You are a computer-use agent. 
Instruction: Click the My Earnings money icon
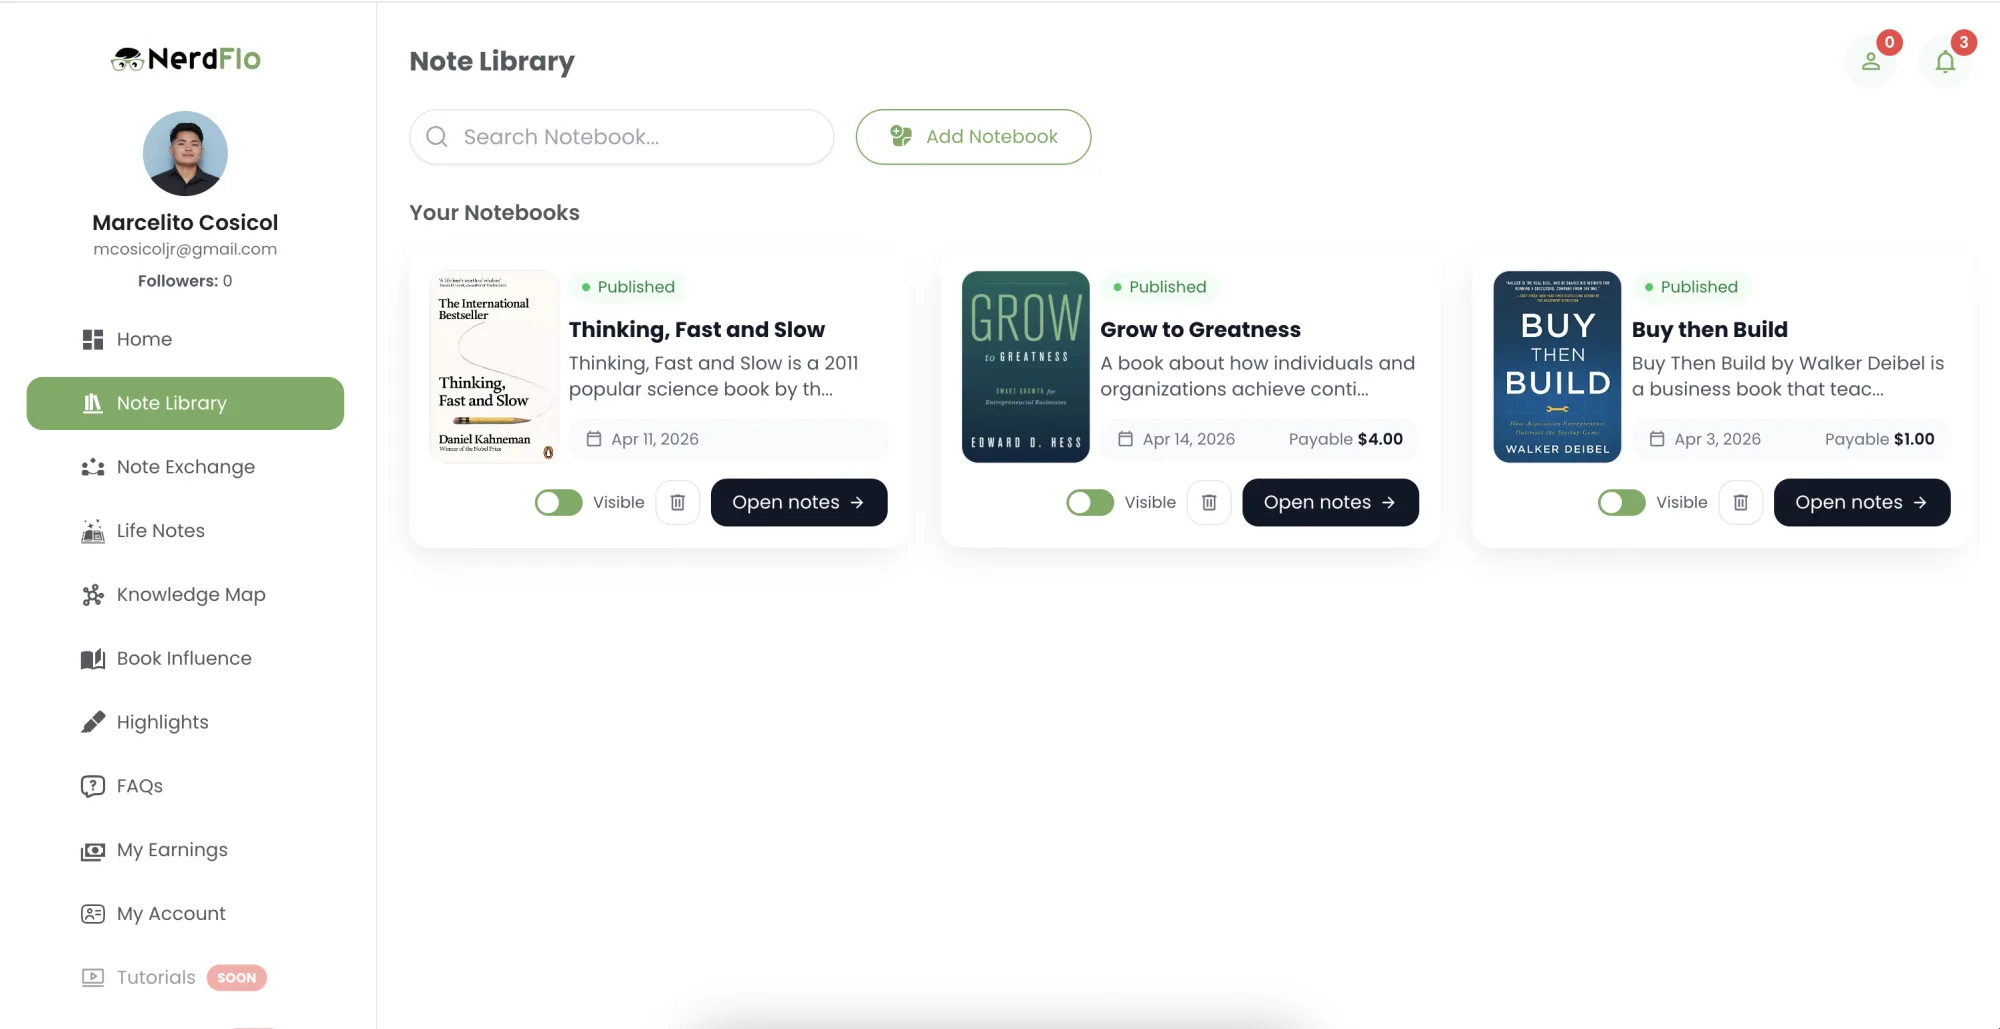coord(93,850)
